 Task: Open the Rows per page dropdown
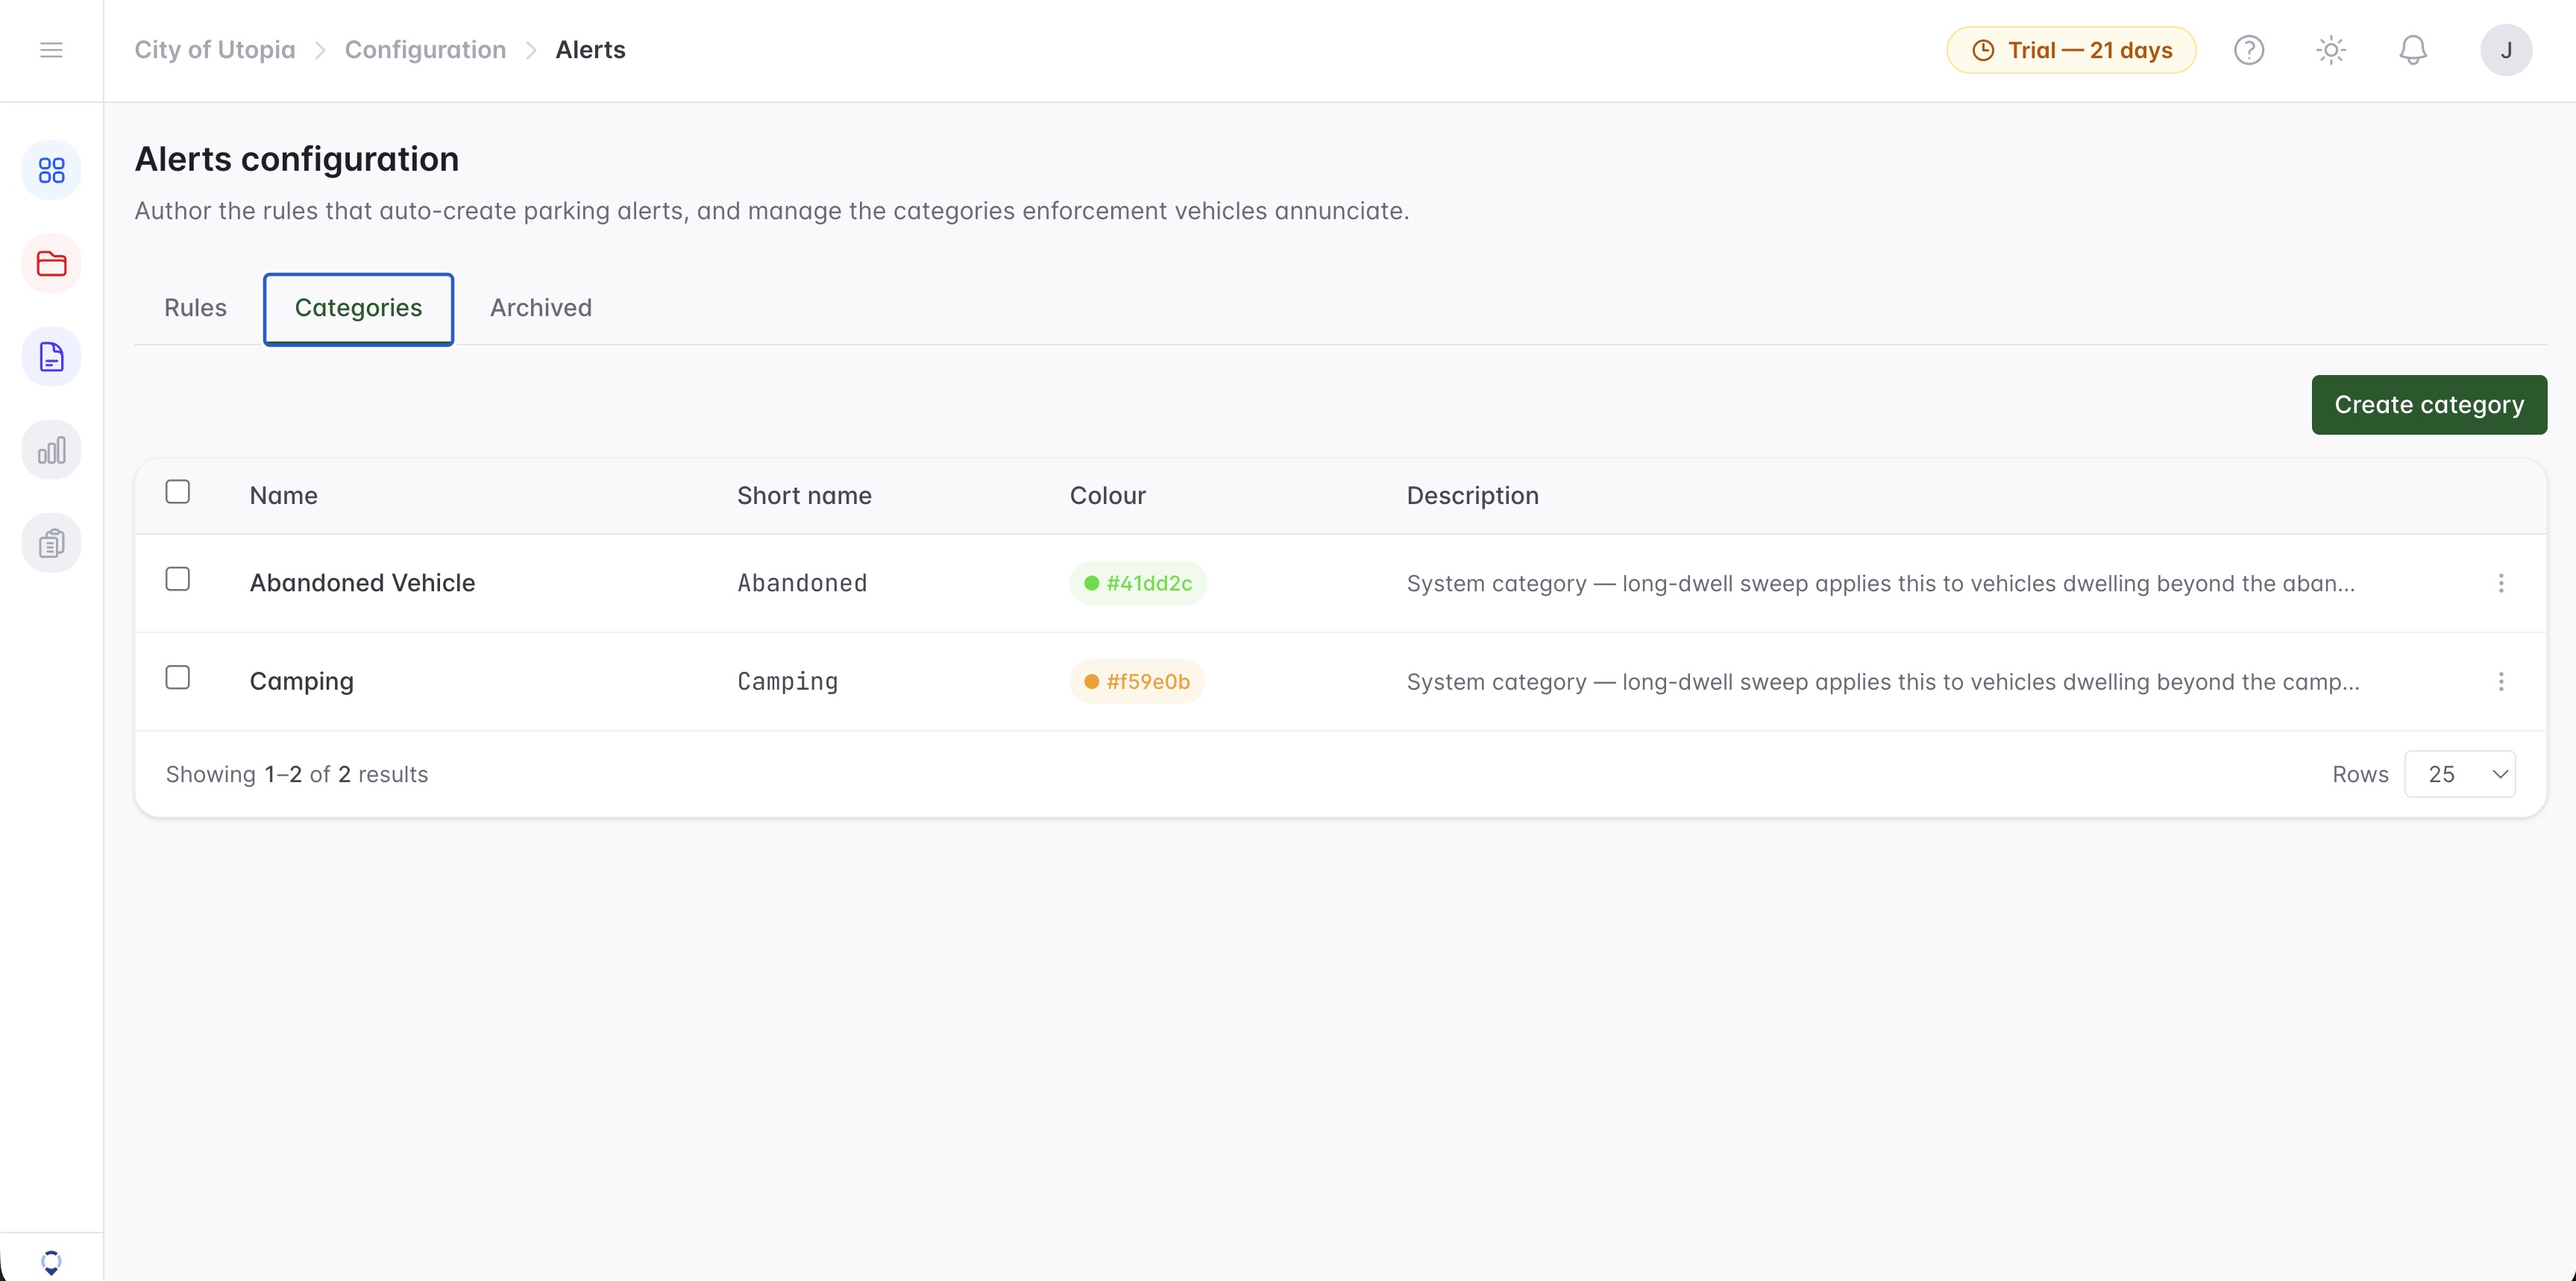2460,774
